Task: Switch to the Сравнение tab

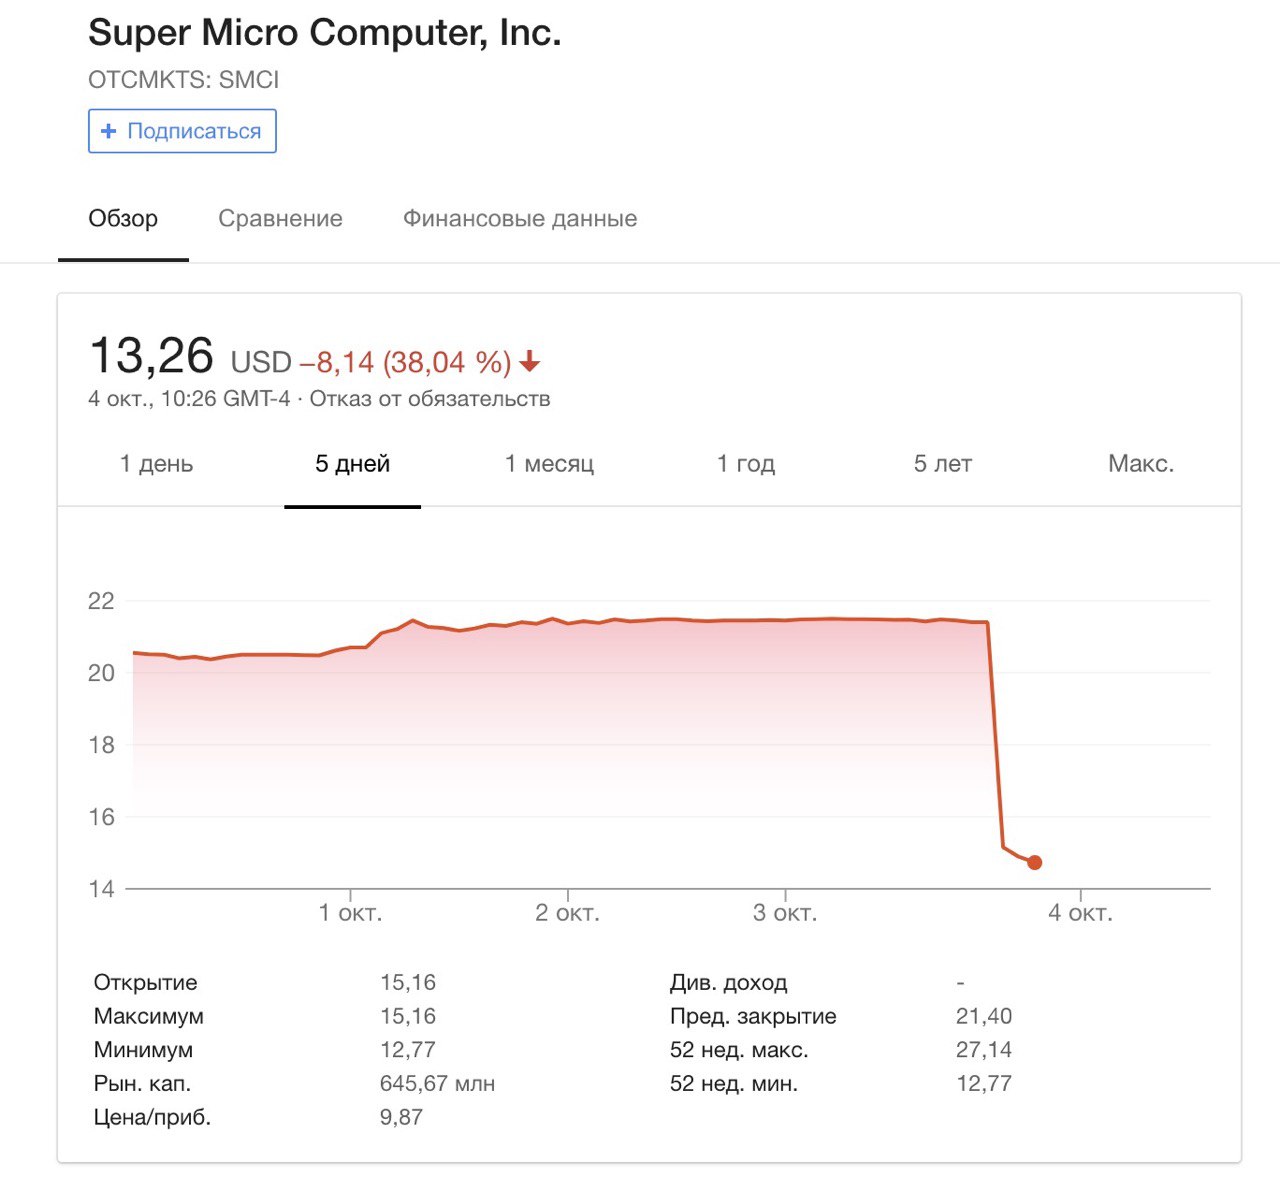Action: click(x=280, y=218)
